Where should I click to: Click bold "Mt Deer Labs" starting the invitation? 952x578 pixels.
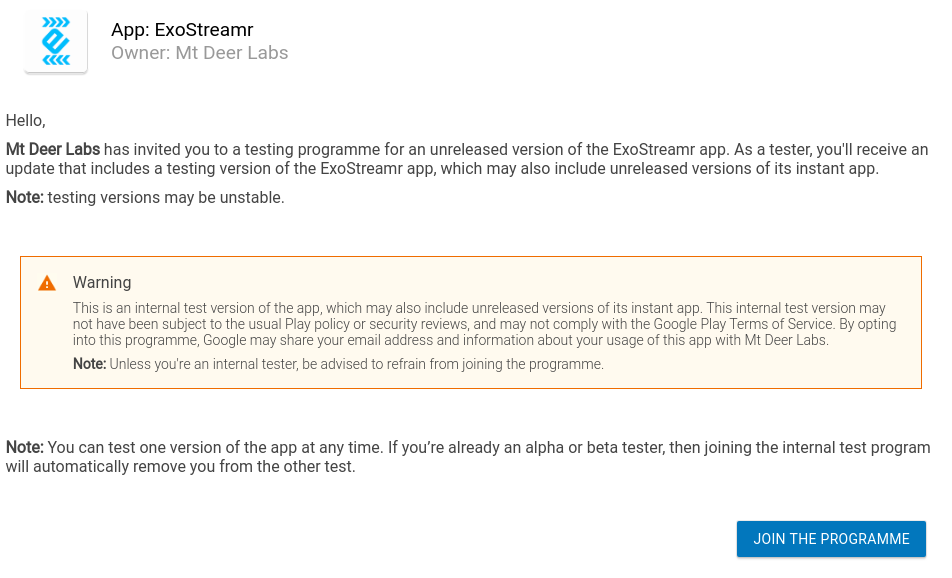[x=53, y=149]
